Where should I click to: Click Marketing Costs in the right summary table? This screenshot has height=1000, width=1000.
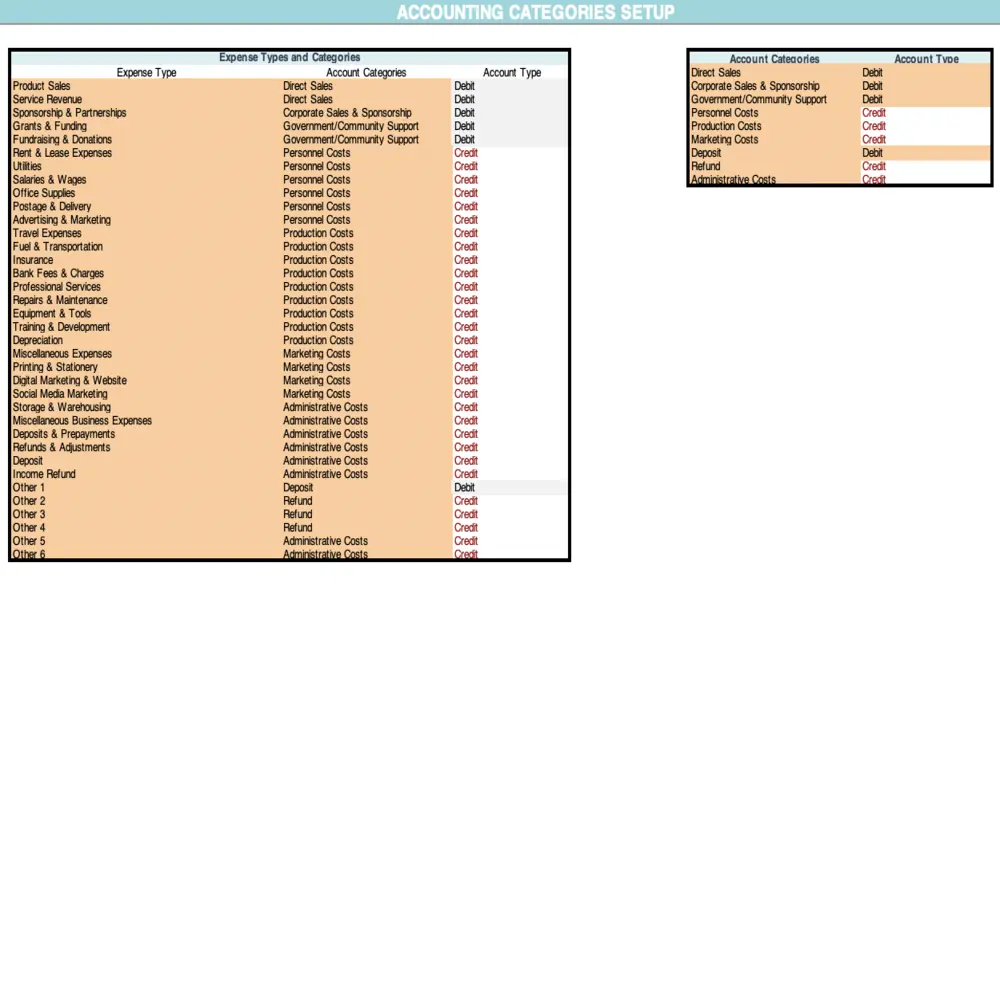click(724, 140)
